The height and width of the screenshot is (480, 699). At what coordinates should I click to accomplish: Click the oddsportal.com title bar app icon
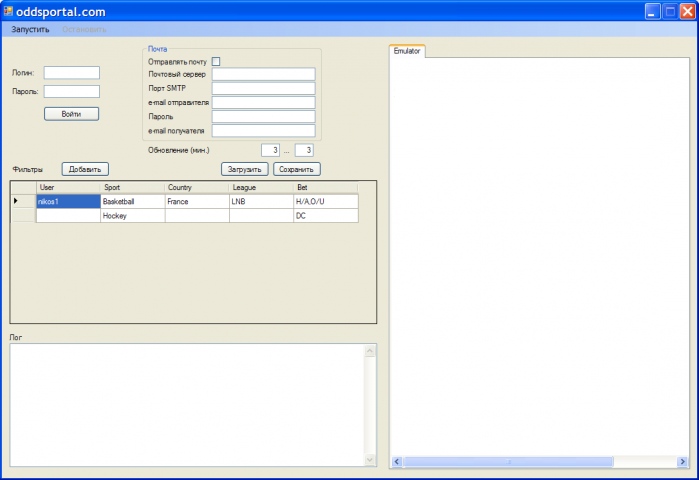coord(8,11)
